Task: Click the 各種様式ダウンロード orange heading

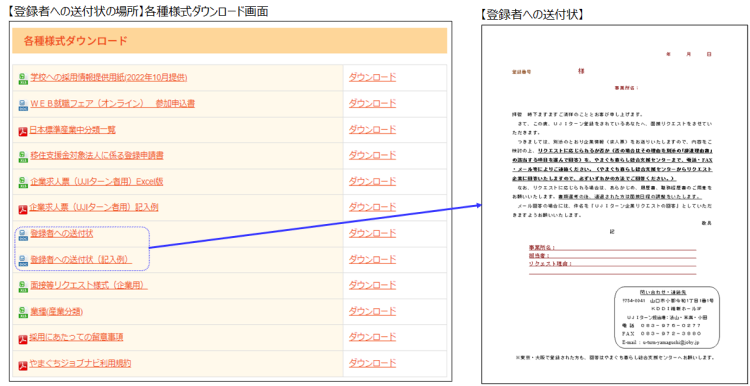Action: click(230, 41)
